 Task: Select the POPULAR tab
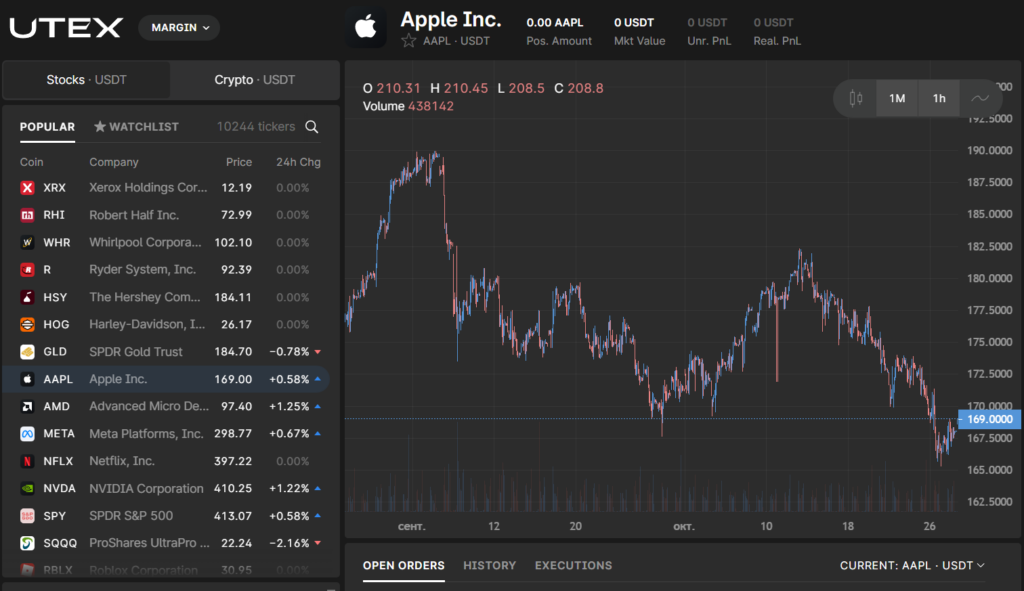click(47, 127)
